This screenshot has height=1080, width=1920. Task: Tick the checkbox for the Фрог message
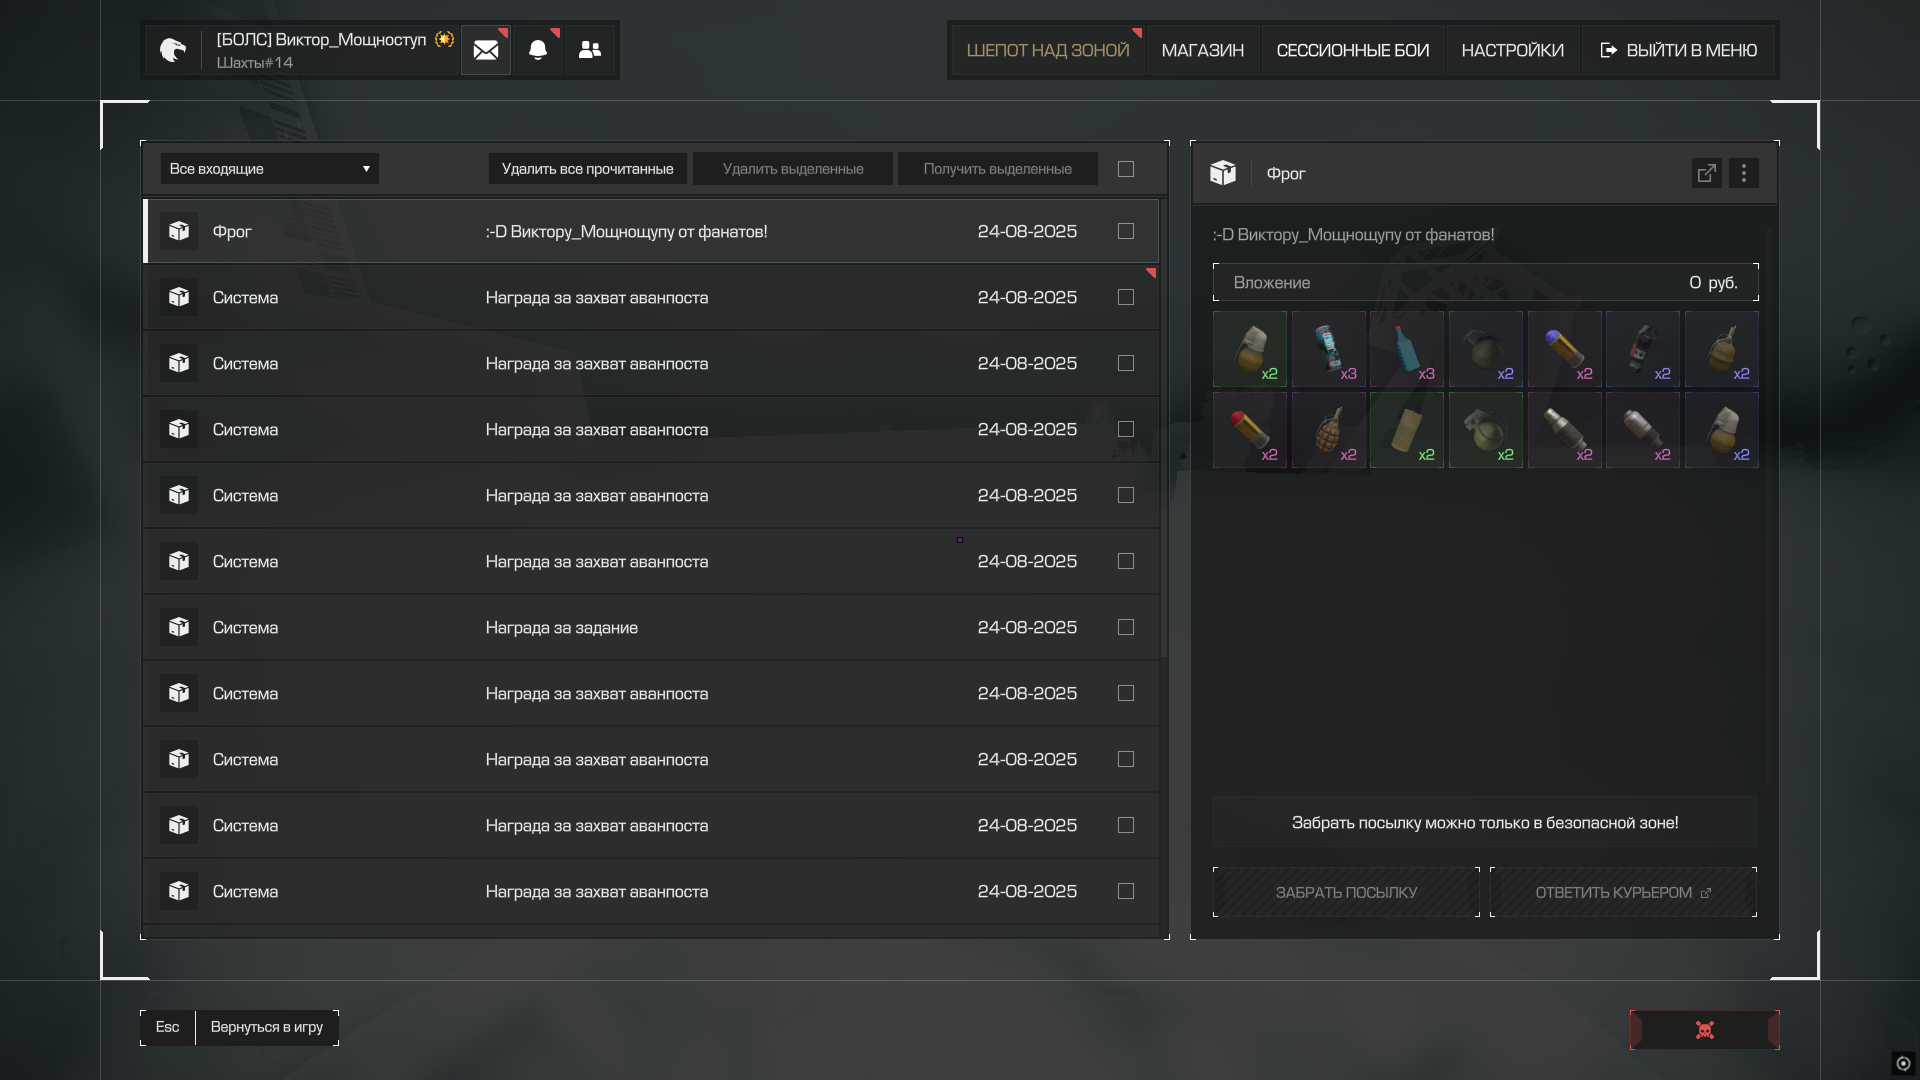pos(1126,231)
